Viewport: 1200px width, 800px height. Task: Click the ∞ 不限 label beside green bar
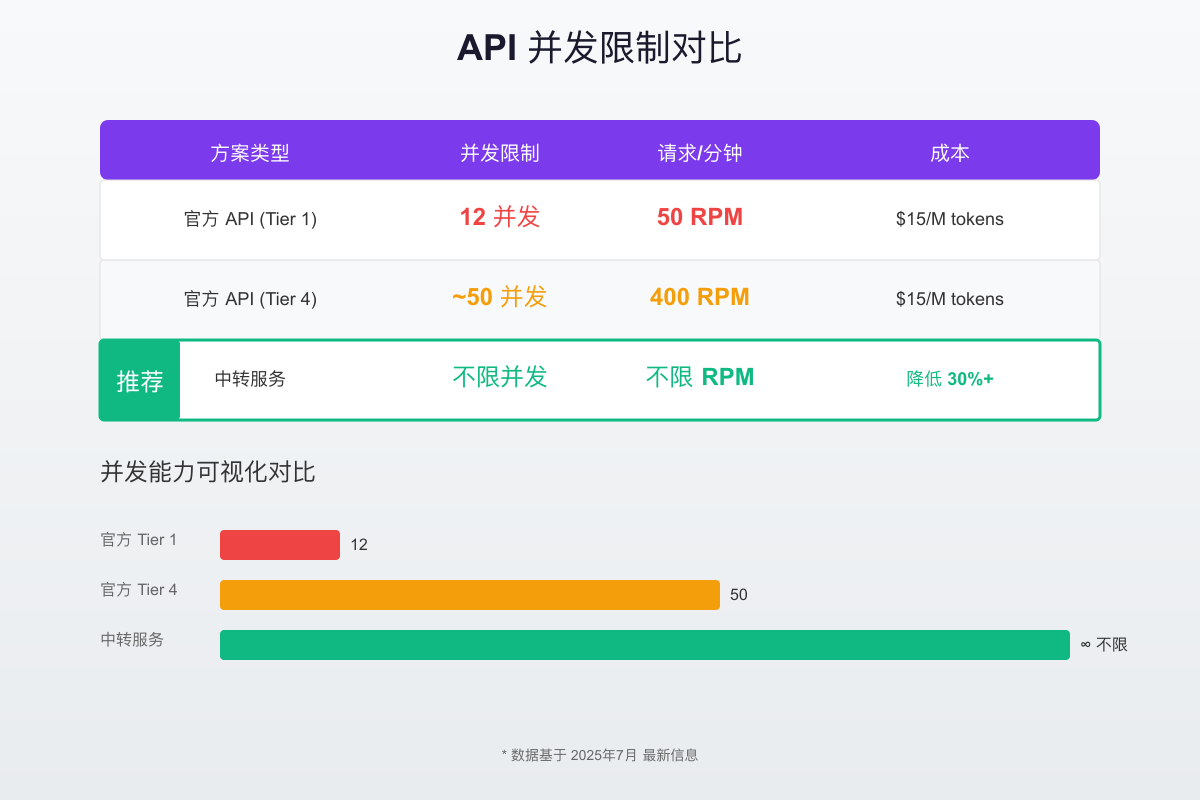(x=1104, y=644)
